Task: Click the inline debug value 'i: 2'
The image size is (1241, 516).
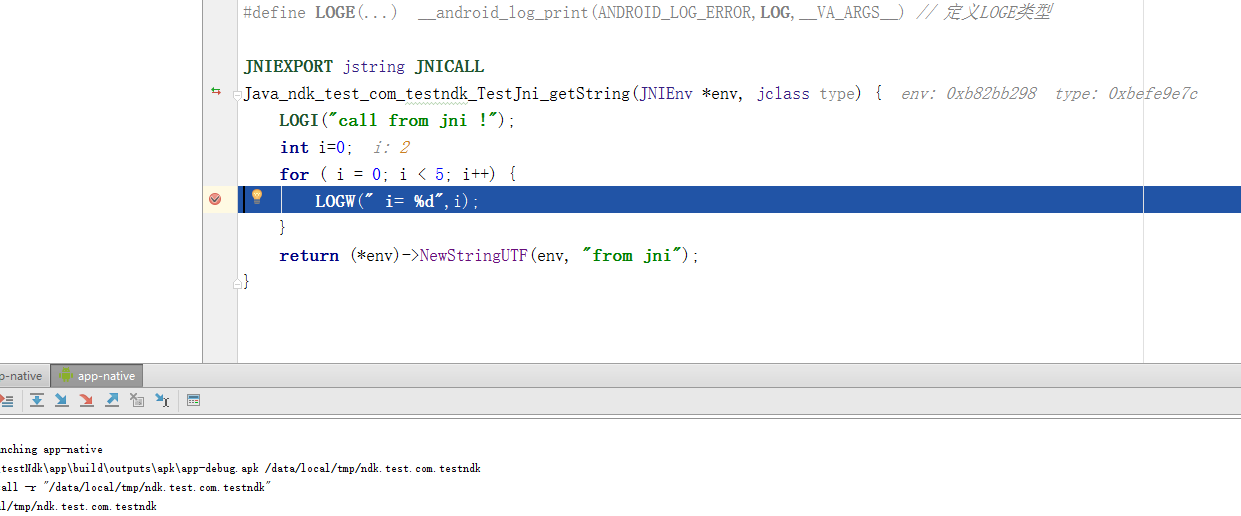Action: (x=391, y=148)
